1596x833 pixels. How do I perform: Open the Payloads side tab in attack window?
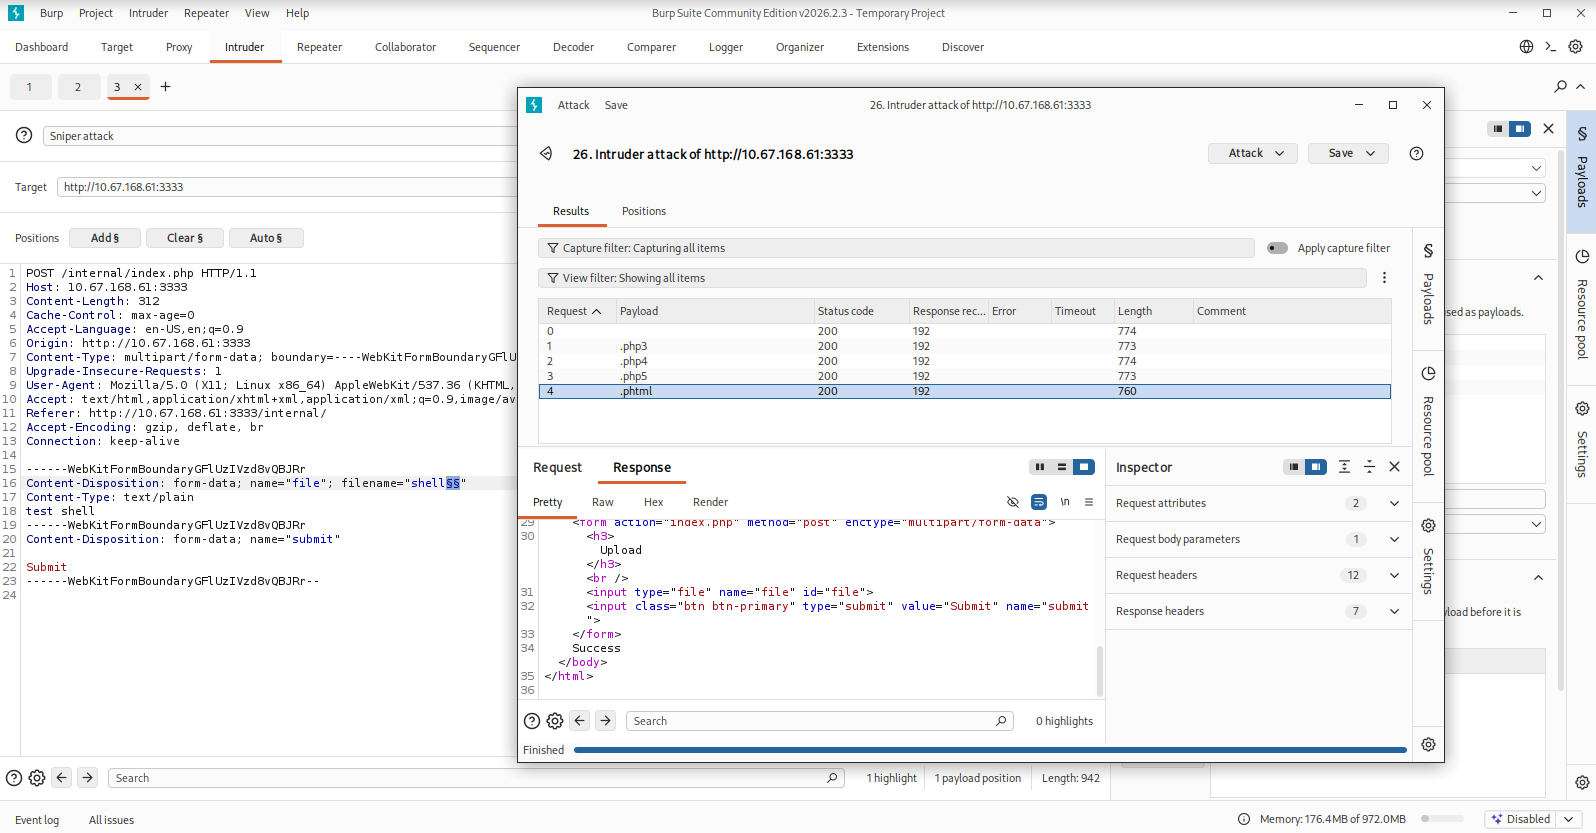(x=1428, y=285)
